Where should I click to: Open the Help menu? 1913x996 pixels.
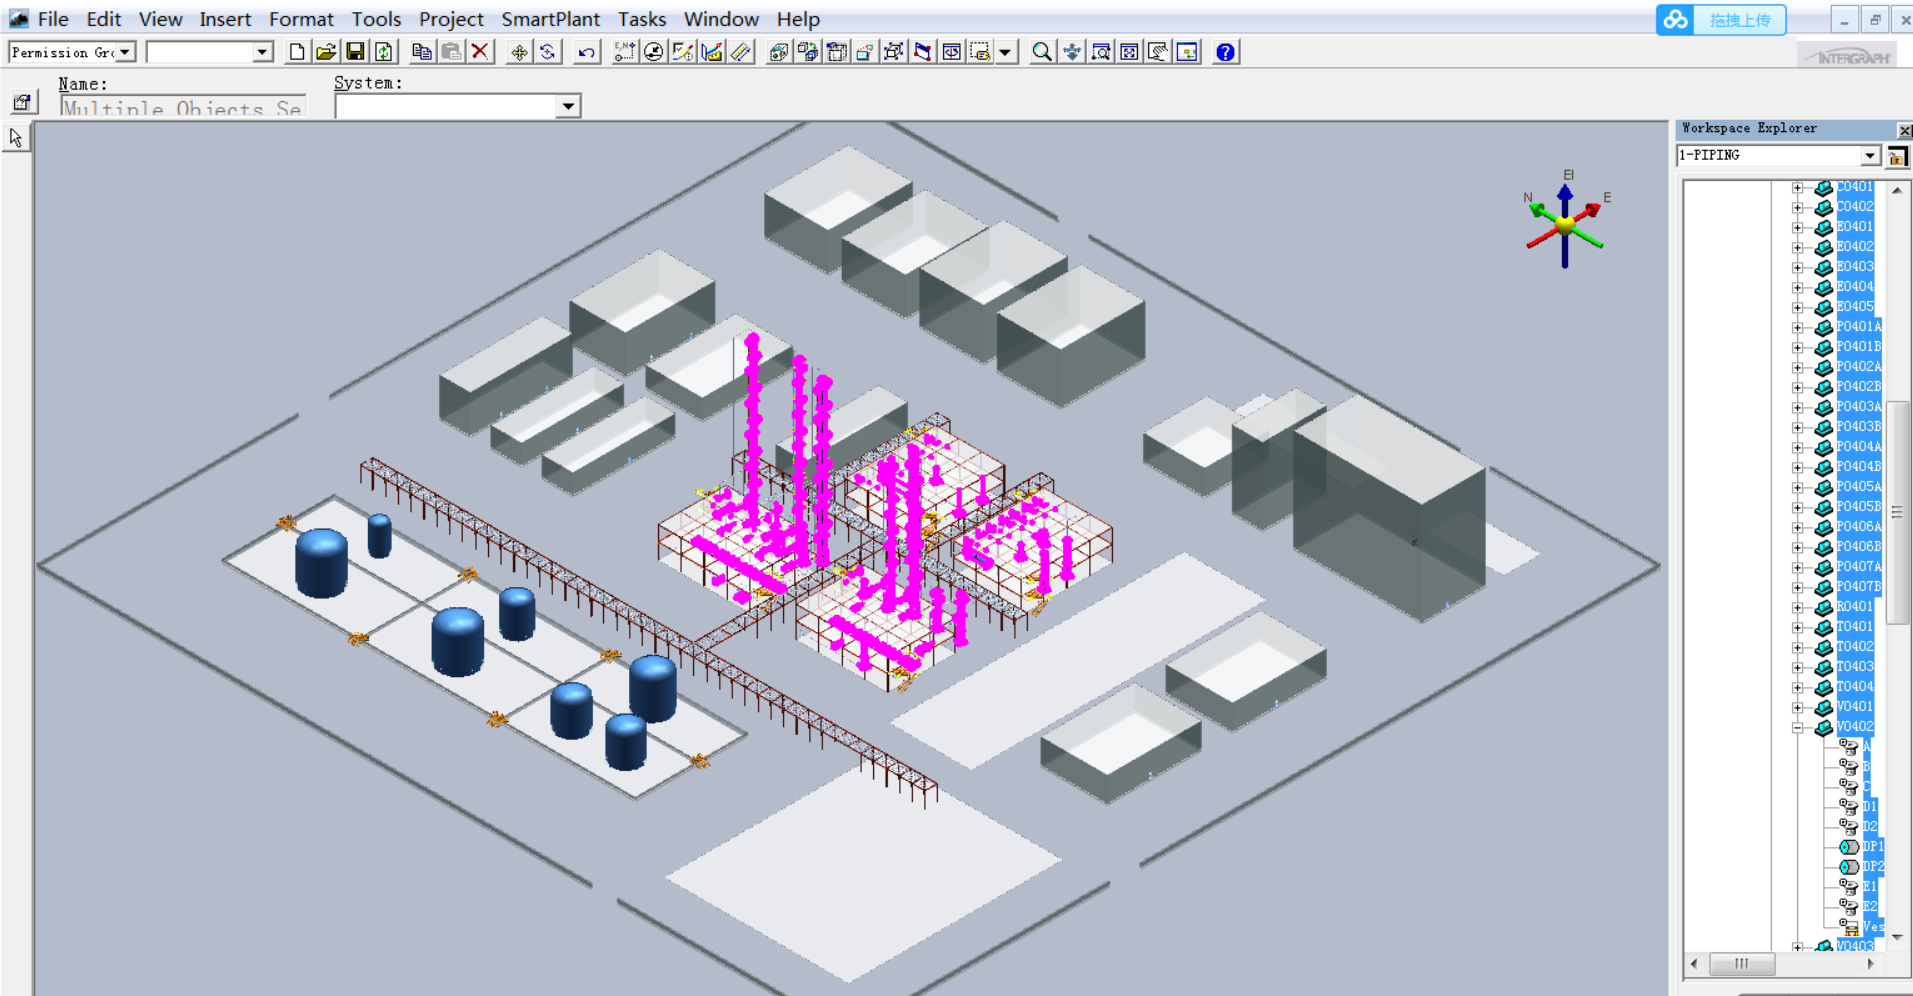(798, 19)
